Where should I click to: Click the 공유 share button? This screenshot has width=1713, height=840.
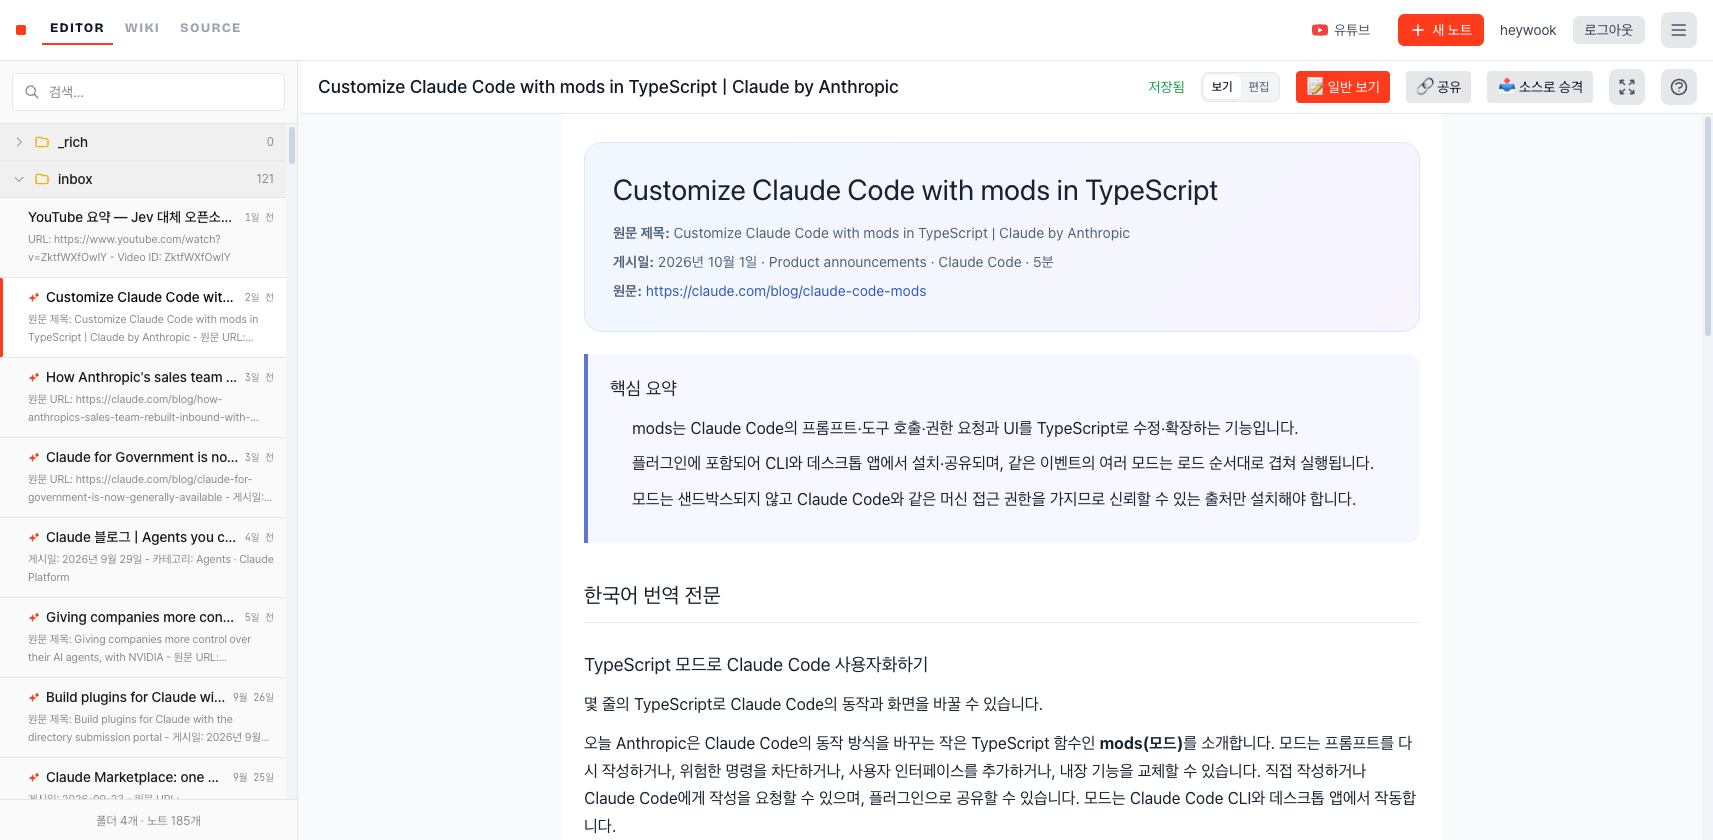[1438, 87]
